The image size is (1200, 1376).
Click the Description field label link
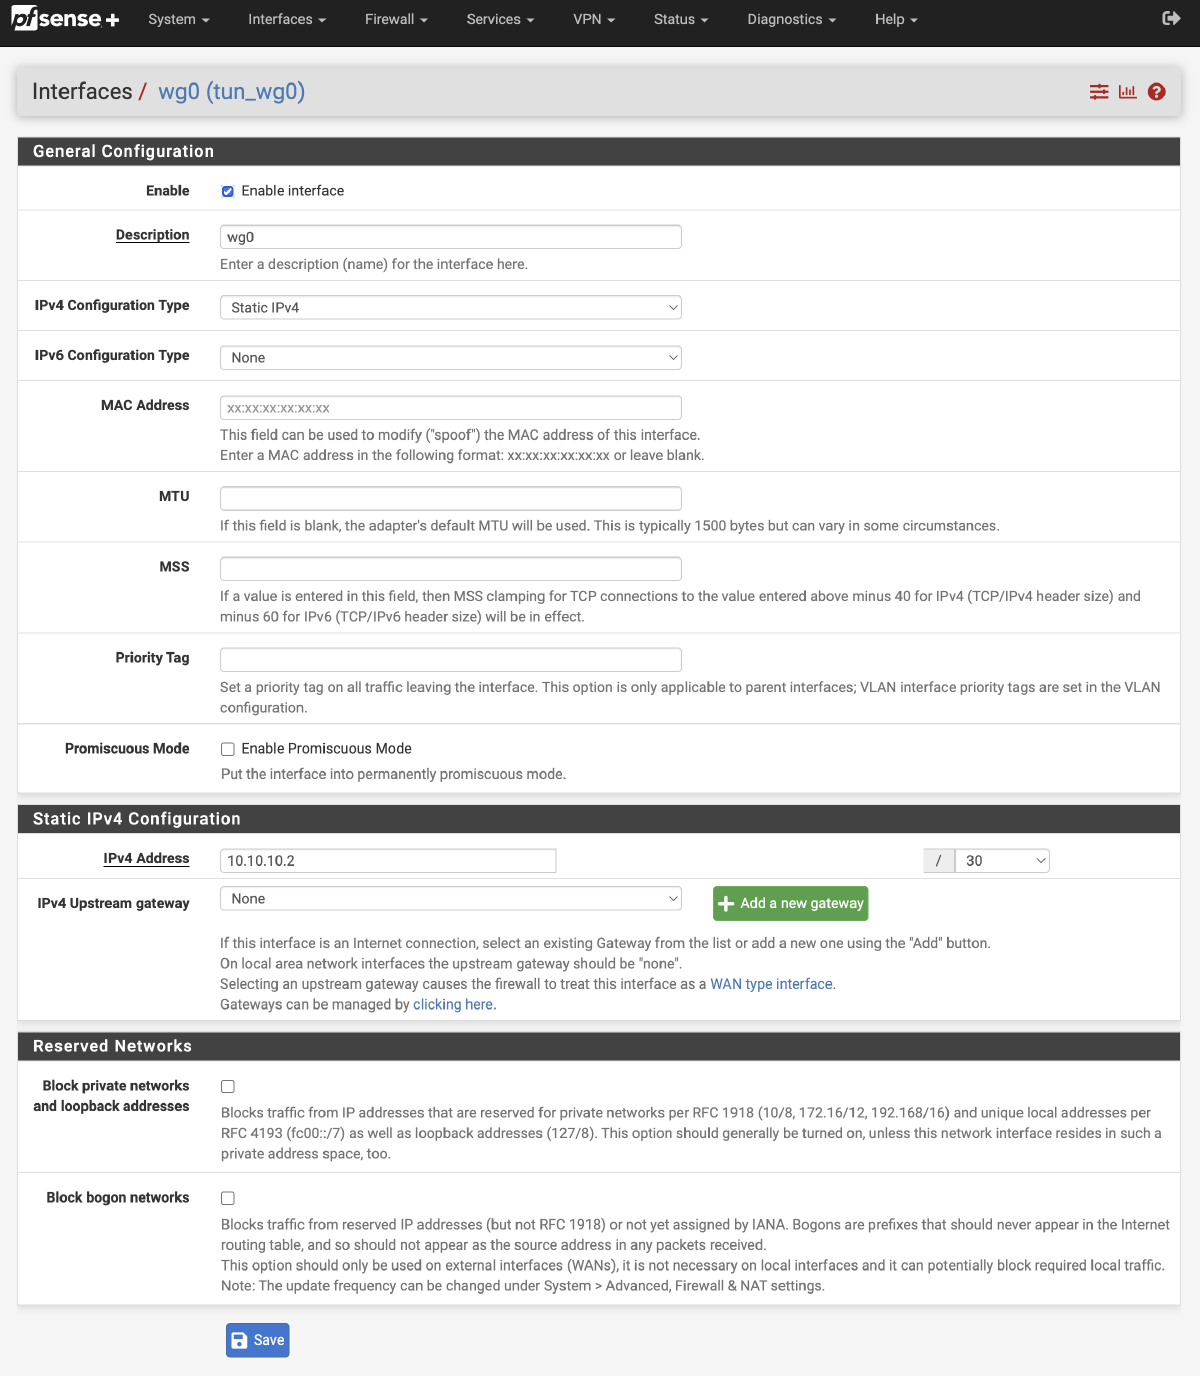[152, 235]
